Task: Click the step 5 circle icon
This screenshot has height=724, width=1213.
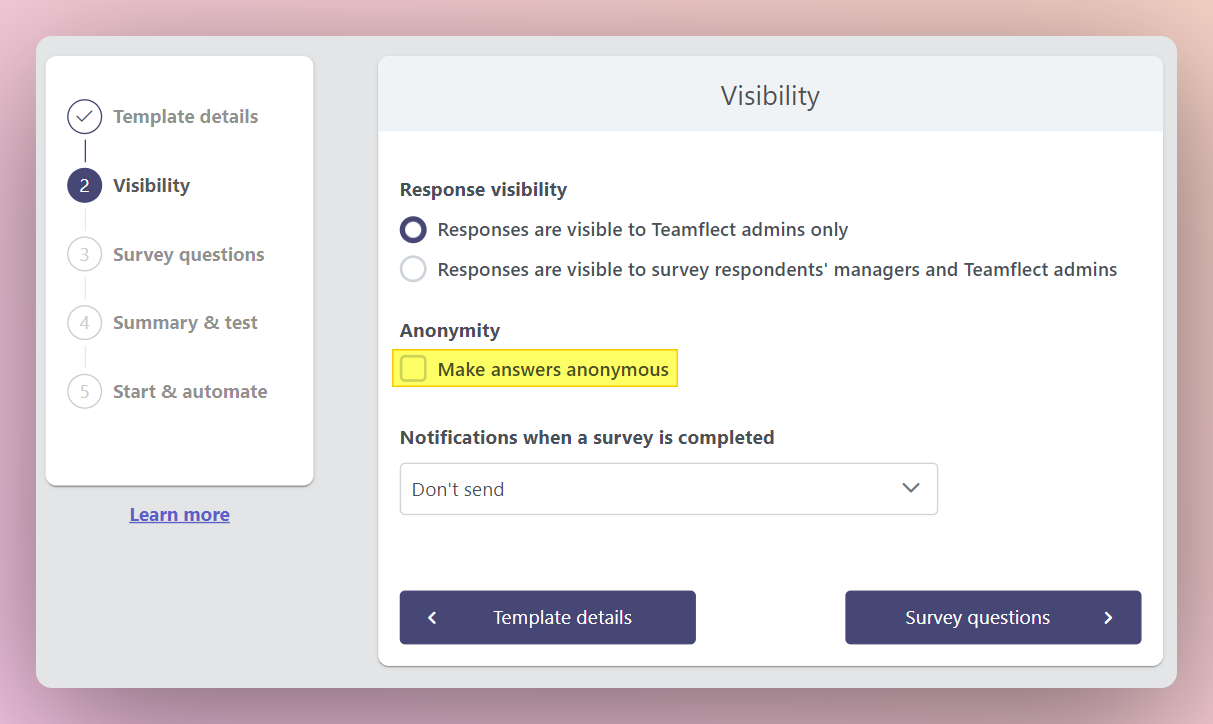Action: 85,392
